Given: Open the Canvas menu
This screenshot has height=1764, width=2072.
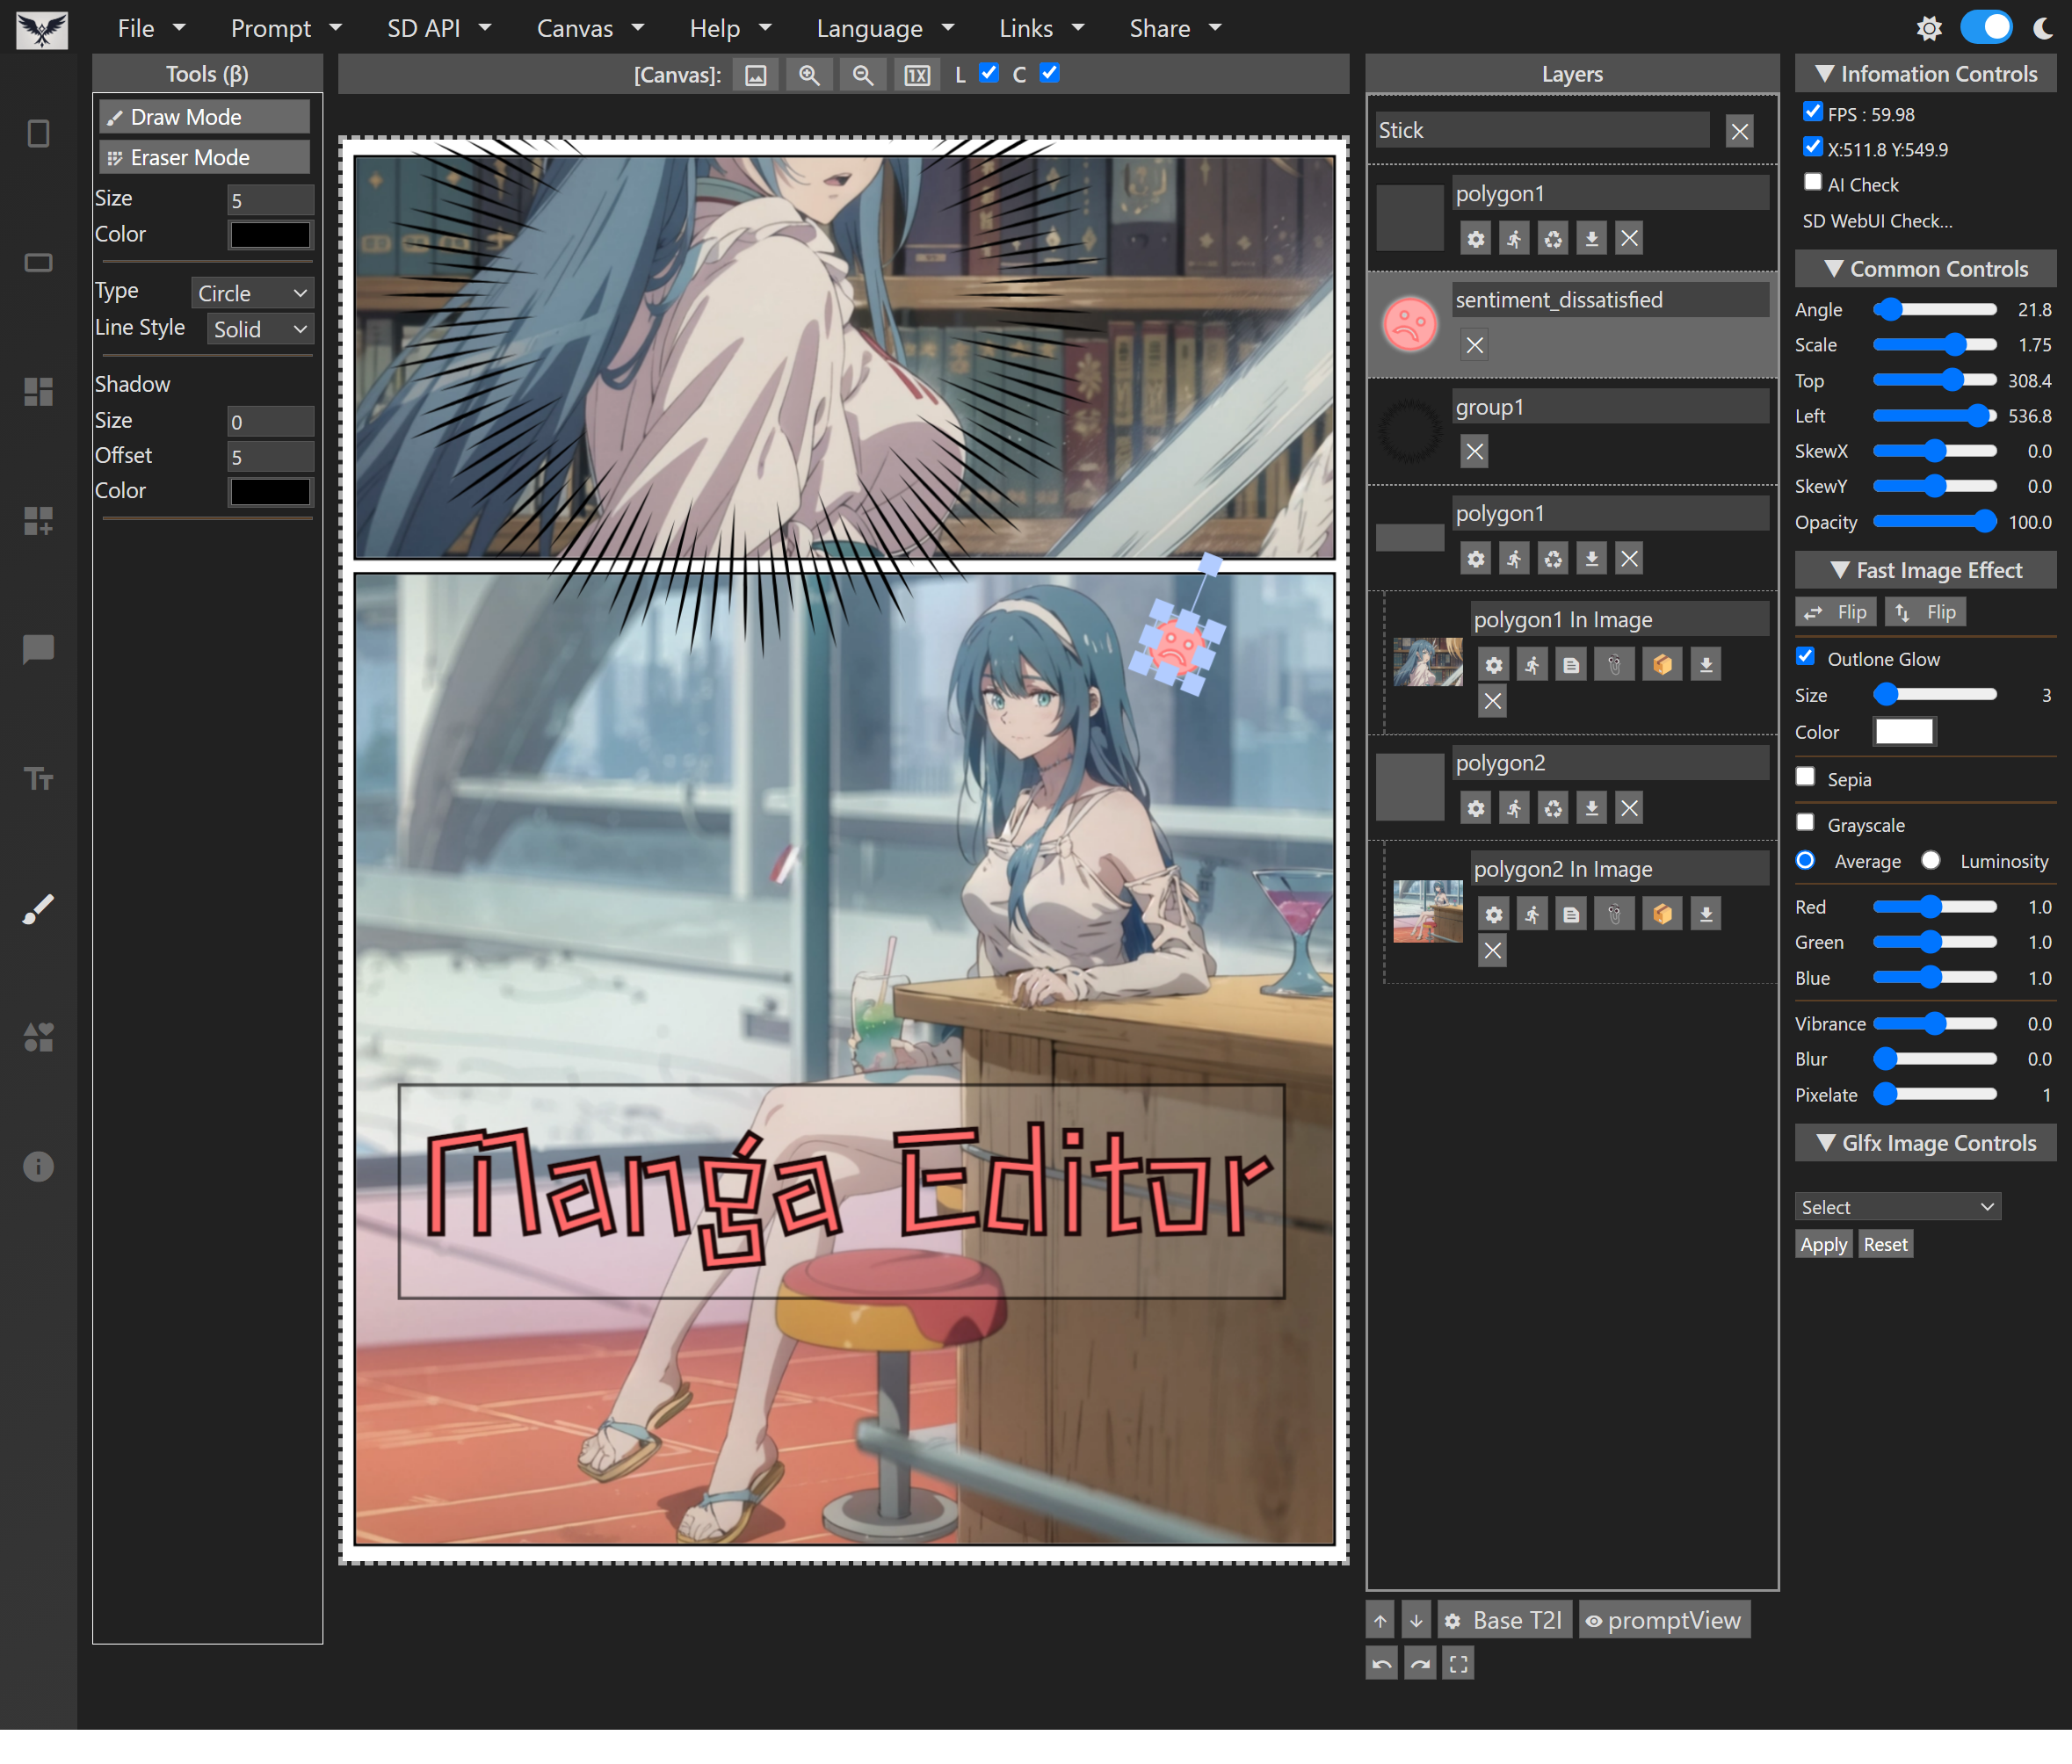Looking at the screenshot, I should click(589, 28).
